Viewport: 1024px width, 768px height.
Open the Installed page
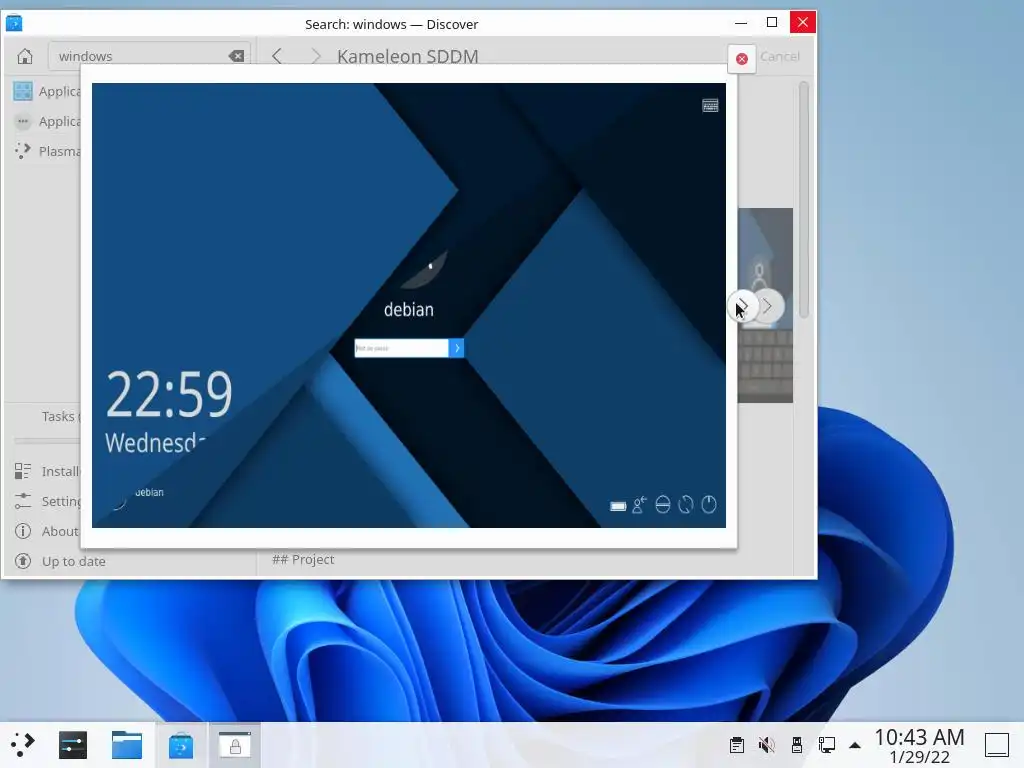pos(46,471)
